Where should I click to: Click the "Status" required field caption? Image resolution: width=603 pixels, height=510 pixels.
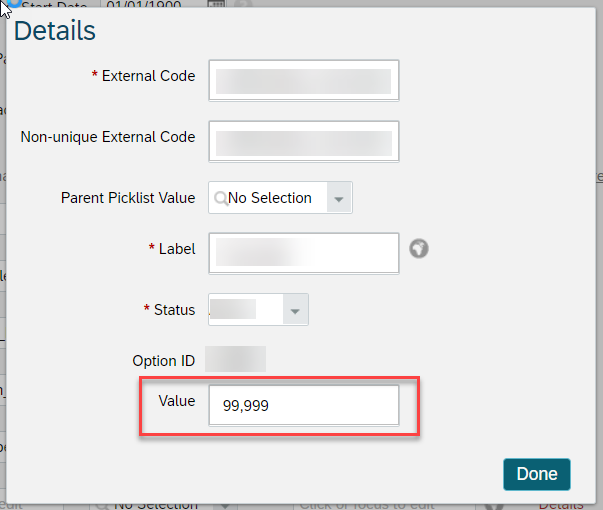coord(169,310)
